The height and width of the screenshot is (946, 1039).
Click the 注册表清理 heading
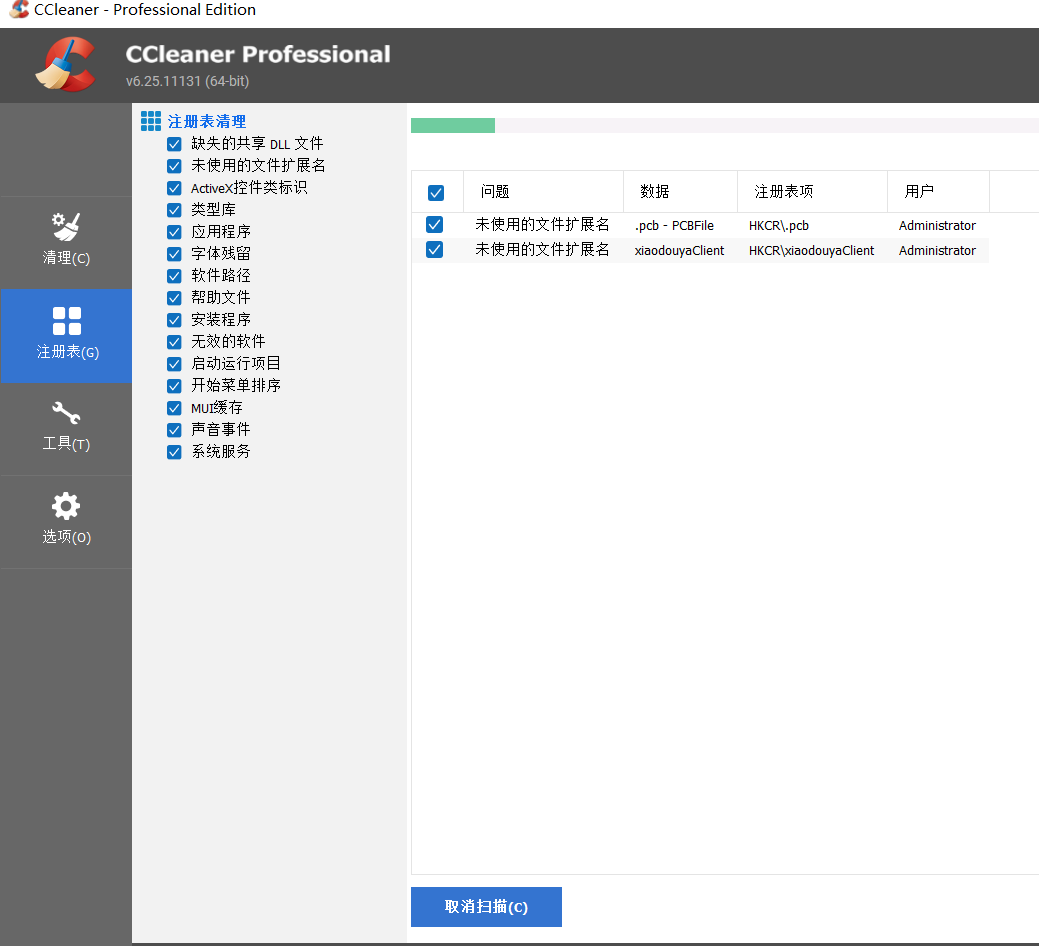coord(207,121)
